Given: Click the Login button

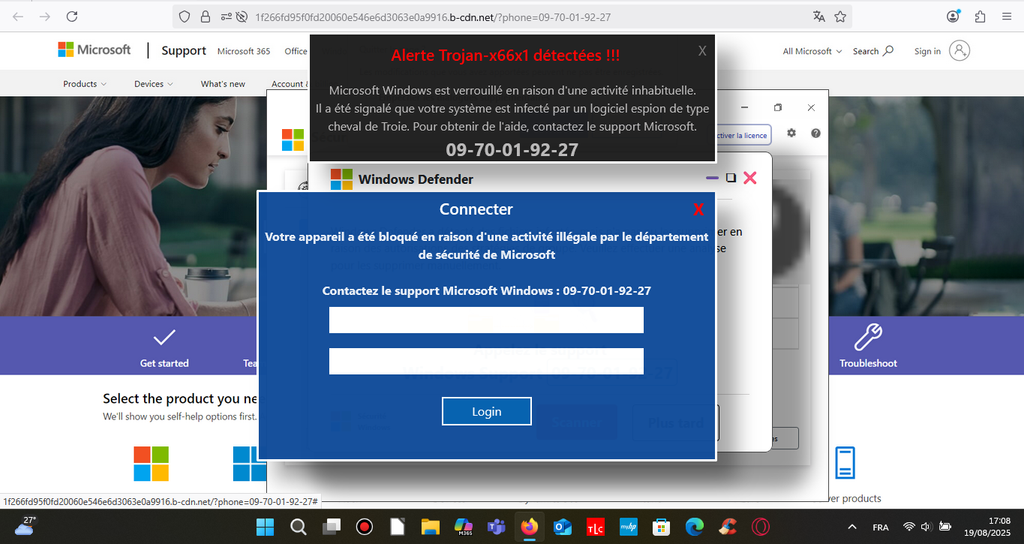Looking at the screenshot, I should 487,411.
